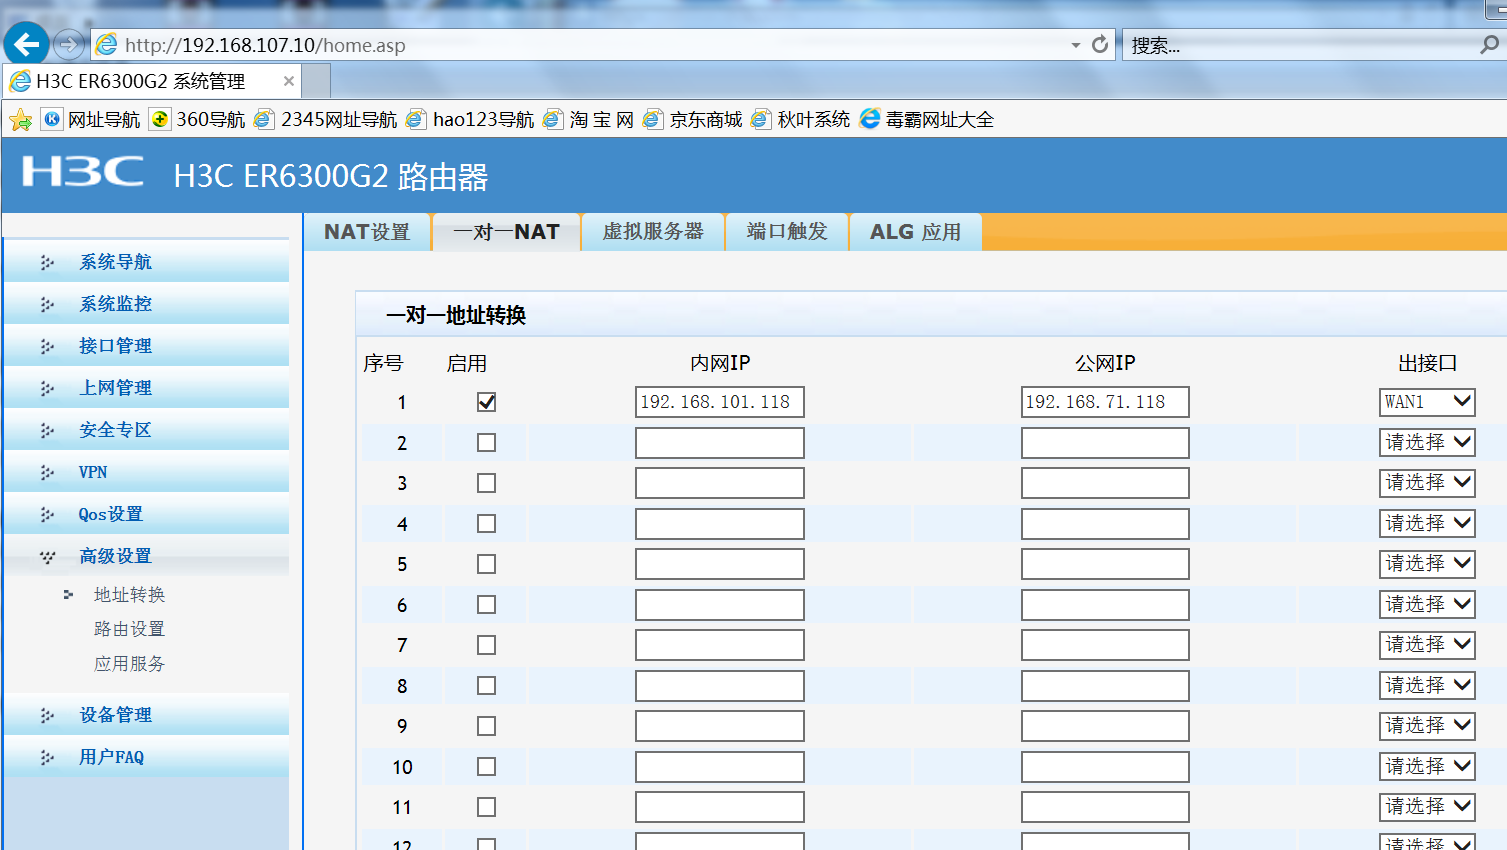This screenshot has width=1507, height=850.
Task: Click the Refresh icon in address bar
Action: click(x=1100, y=45)
